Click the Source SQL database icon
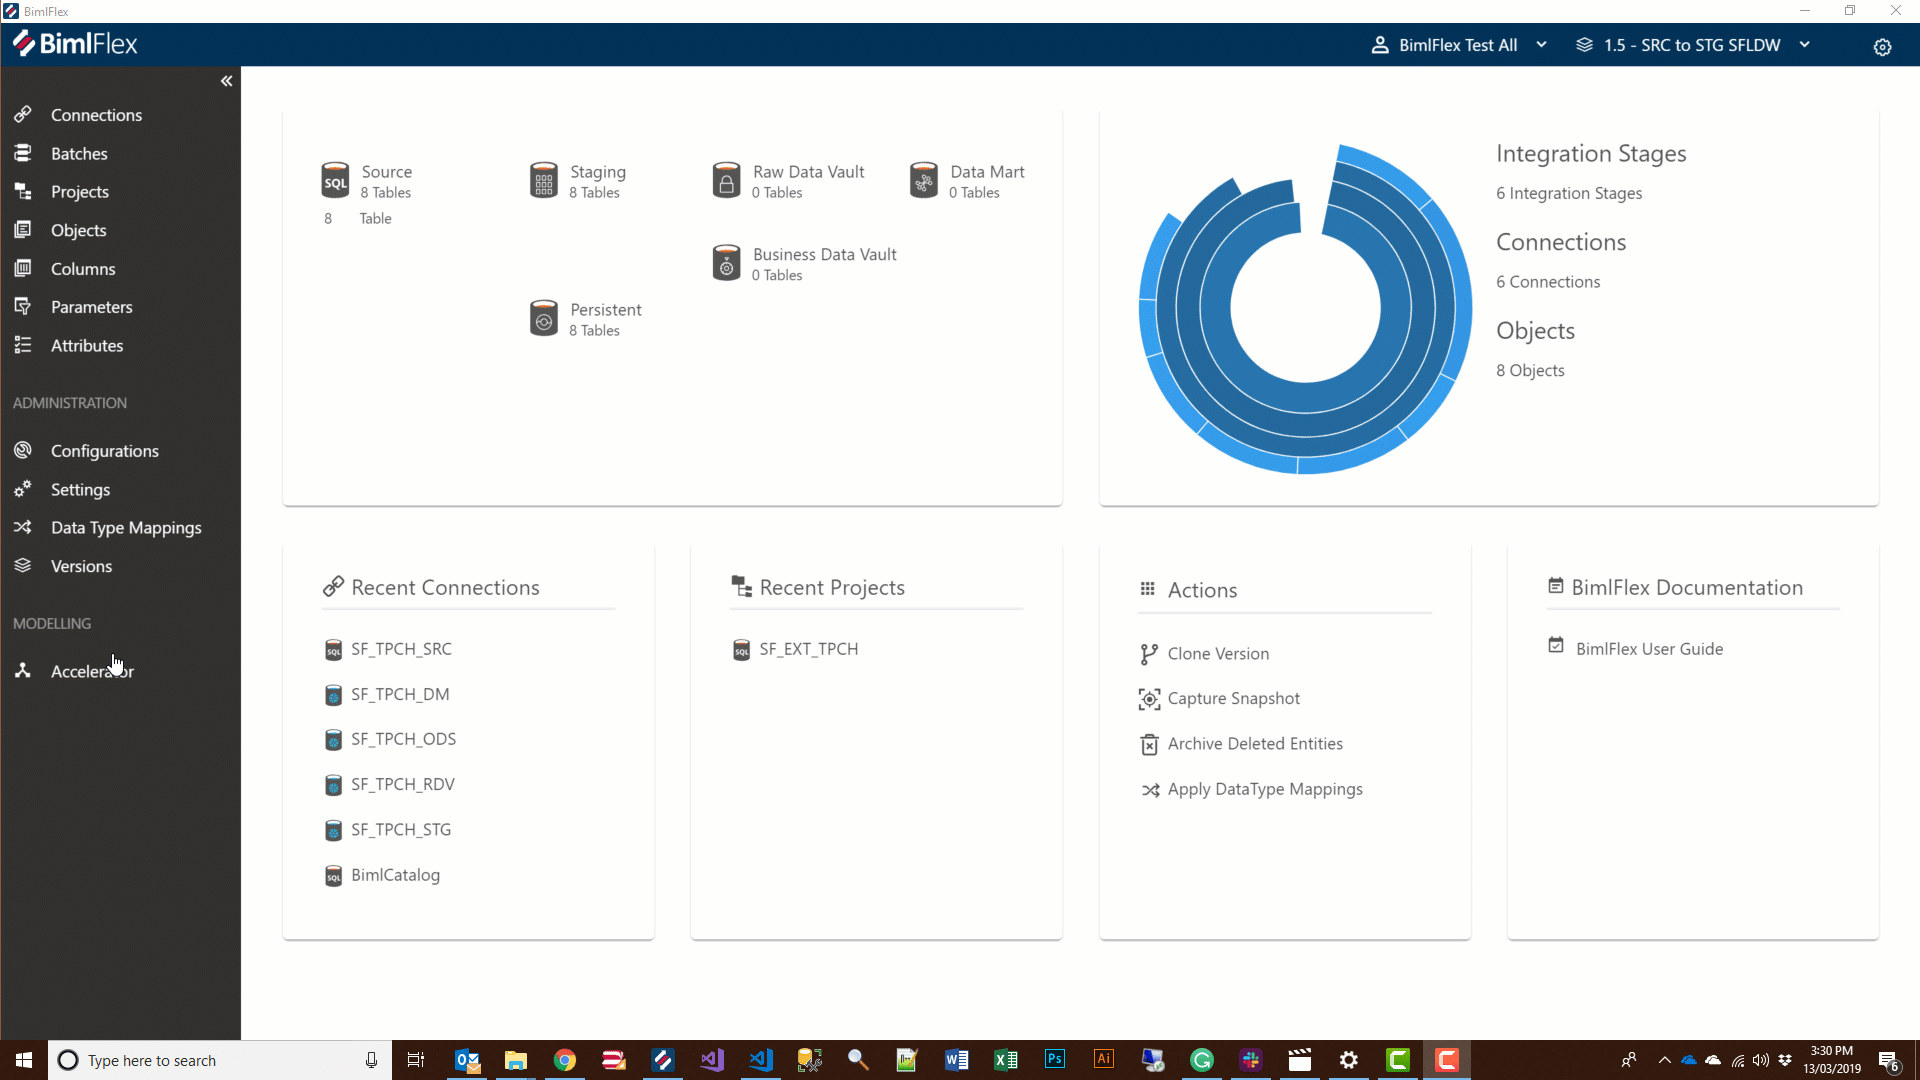Screen dimensions: 1920x1080 click(335, 181)
